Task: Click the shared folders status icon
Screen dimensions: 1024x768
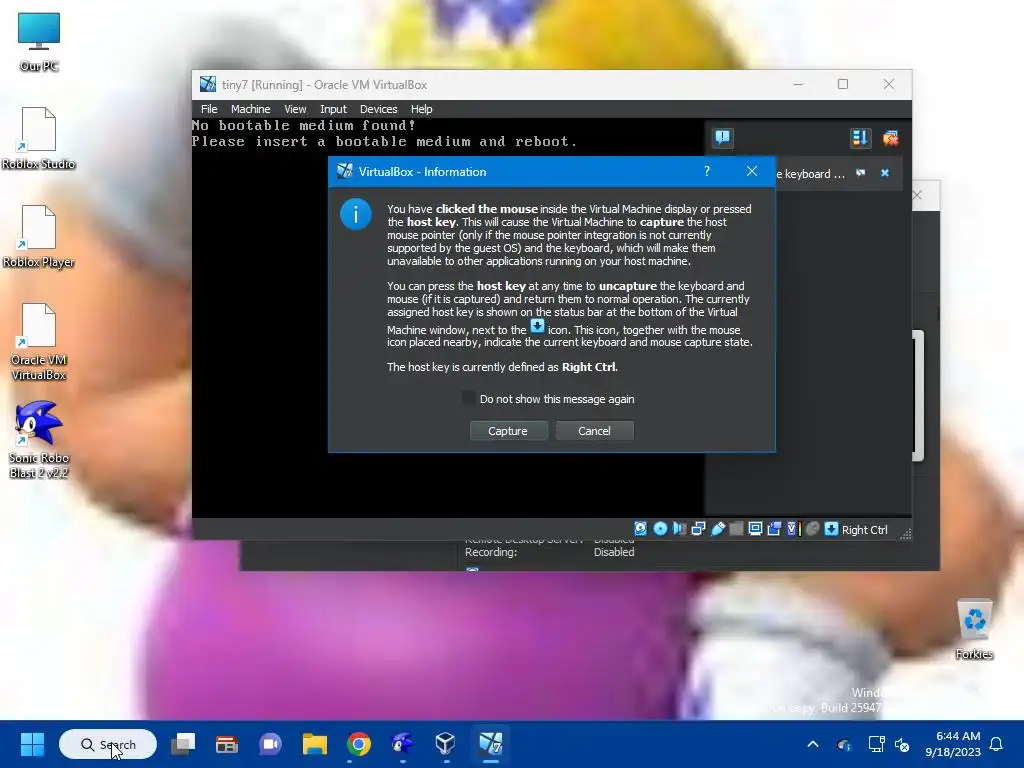Action: pos(737,529)
